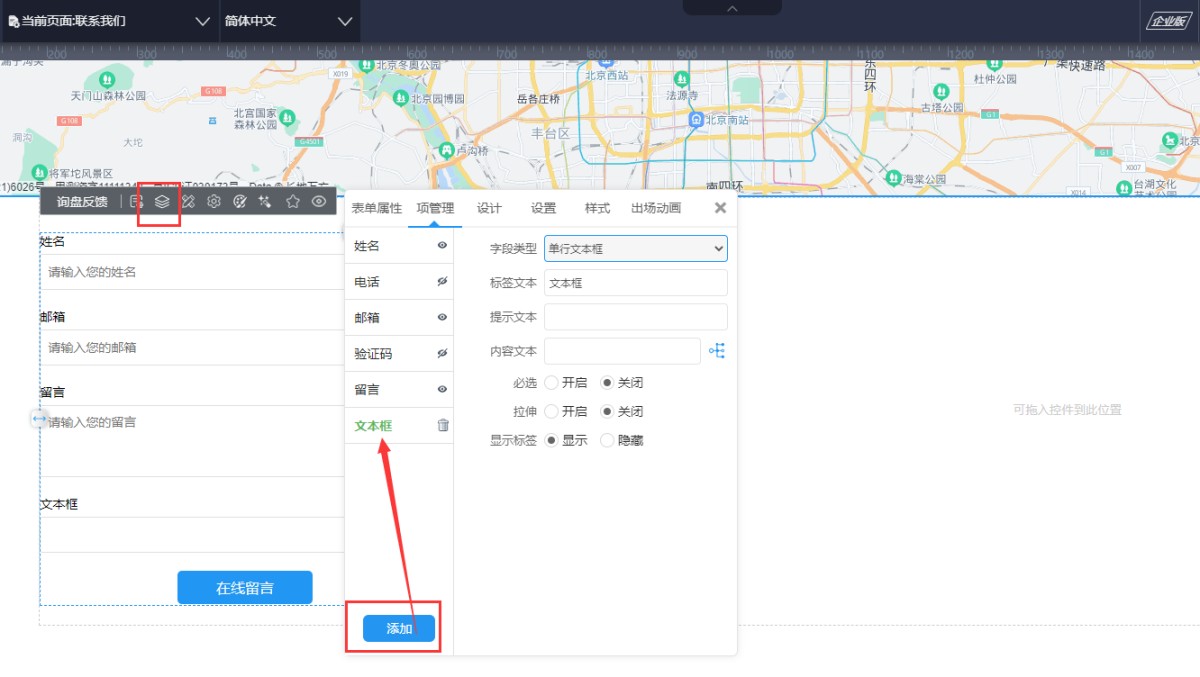Click the 添加 button
This screenshot has height=677, width=1200.
click(399, 628)
